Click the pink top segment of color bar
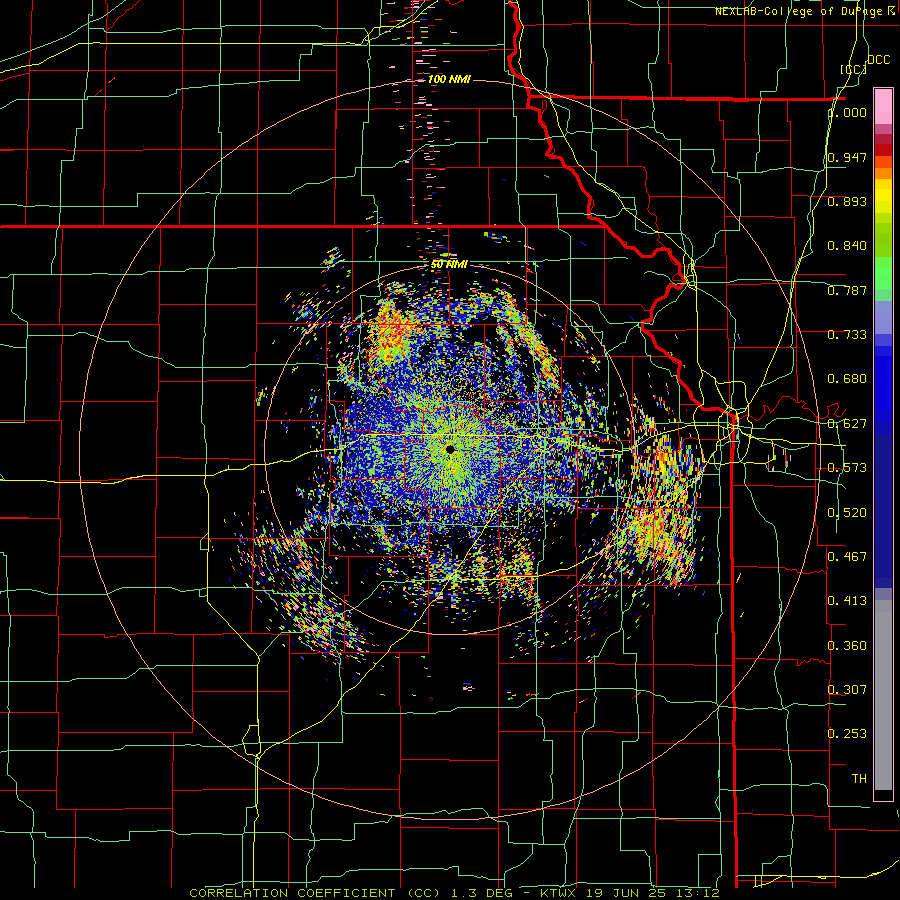The image size is (900, 900). (883, 106)
